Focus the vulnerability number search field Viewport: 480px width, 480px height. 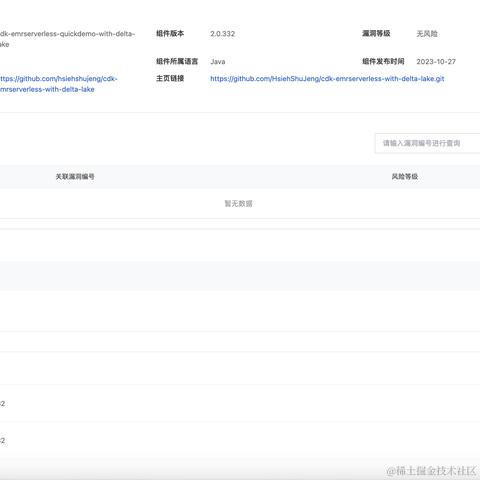pyautogui.click(x=427, y=143)
